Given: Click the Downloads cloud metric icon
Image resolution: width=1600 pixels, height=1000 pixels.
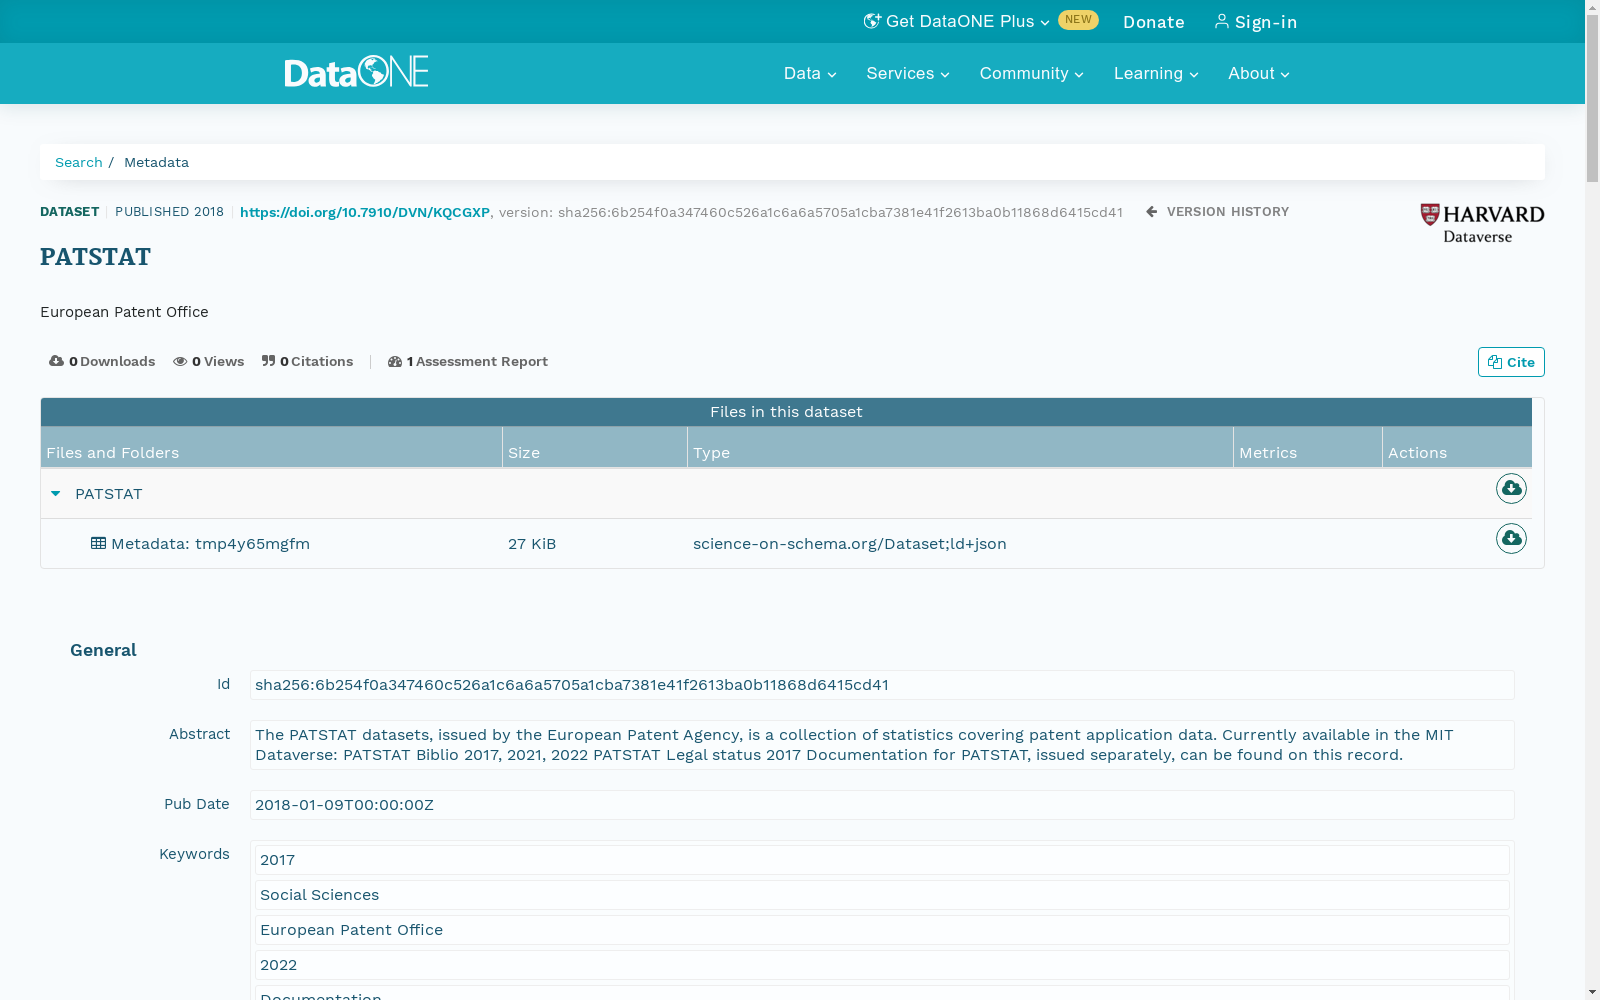Looking at the screenshot, I should pos(56,361).
